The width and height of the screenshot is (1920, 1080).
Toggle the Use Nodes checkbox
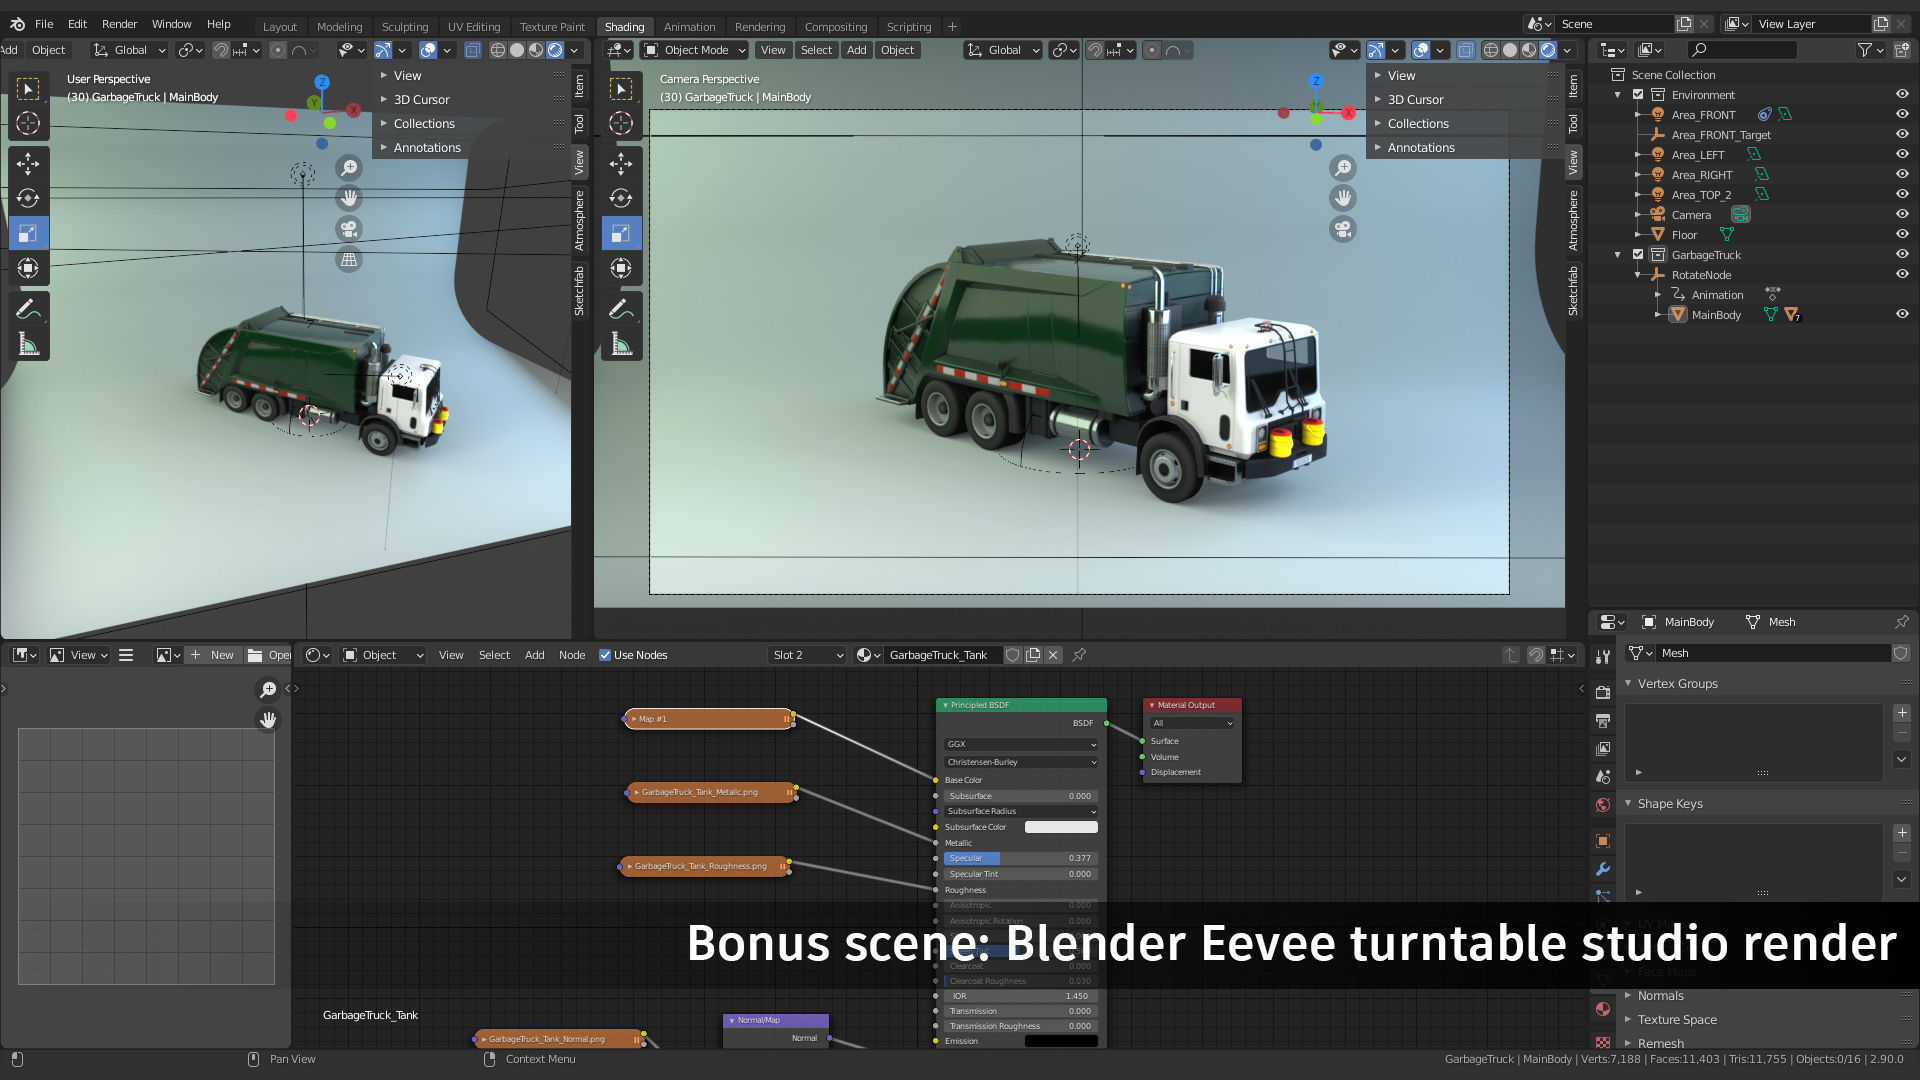(605, 655)
